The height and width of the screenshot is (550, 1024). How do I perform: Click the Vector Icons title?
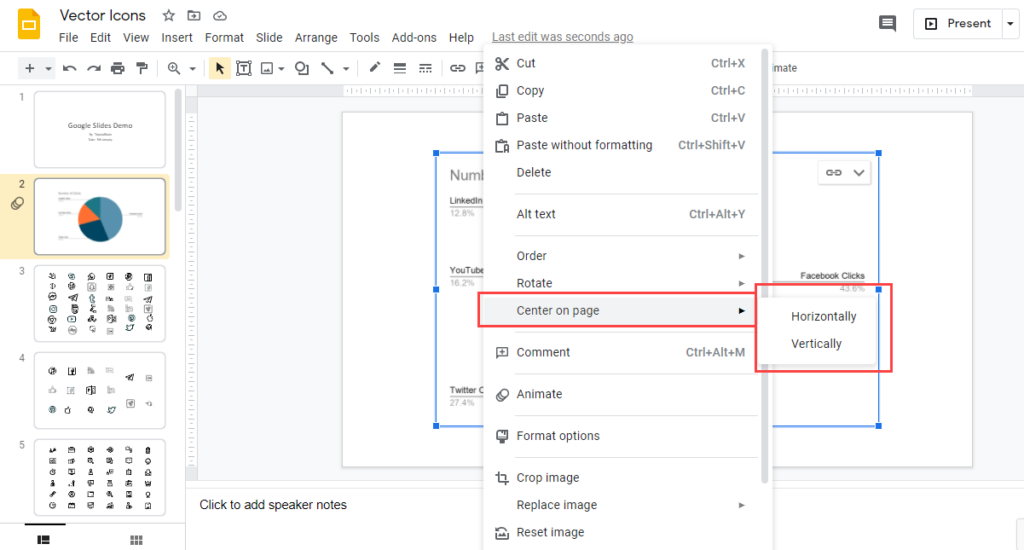tap(103, 15)
